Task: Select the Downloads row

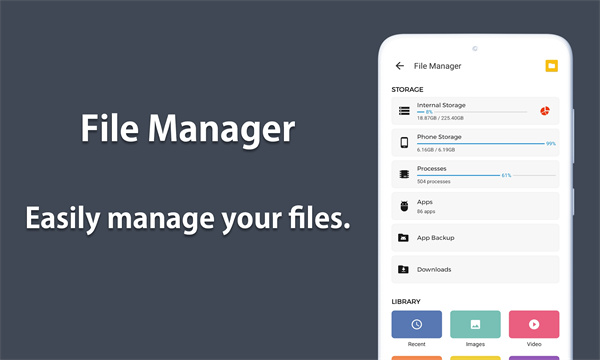Action: coord(475,269)
